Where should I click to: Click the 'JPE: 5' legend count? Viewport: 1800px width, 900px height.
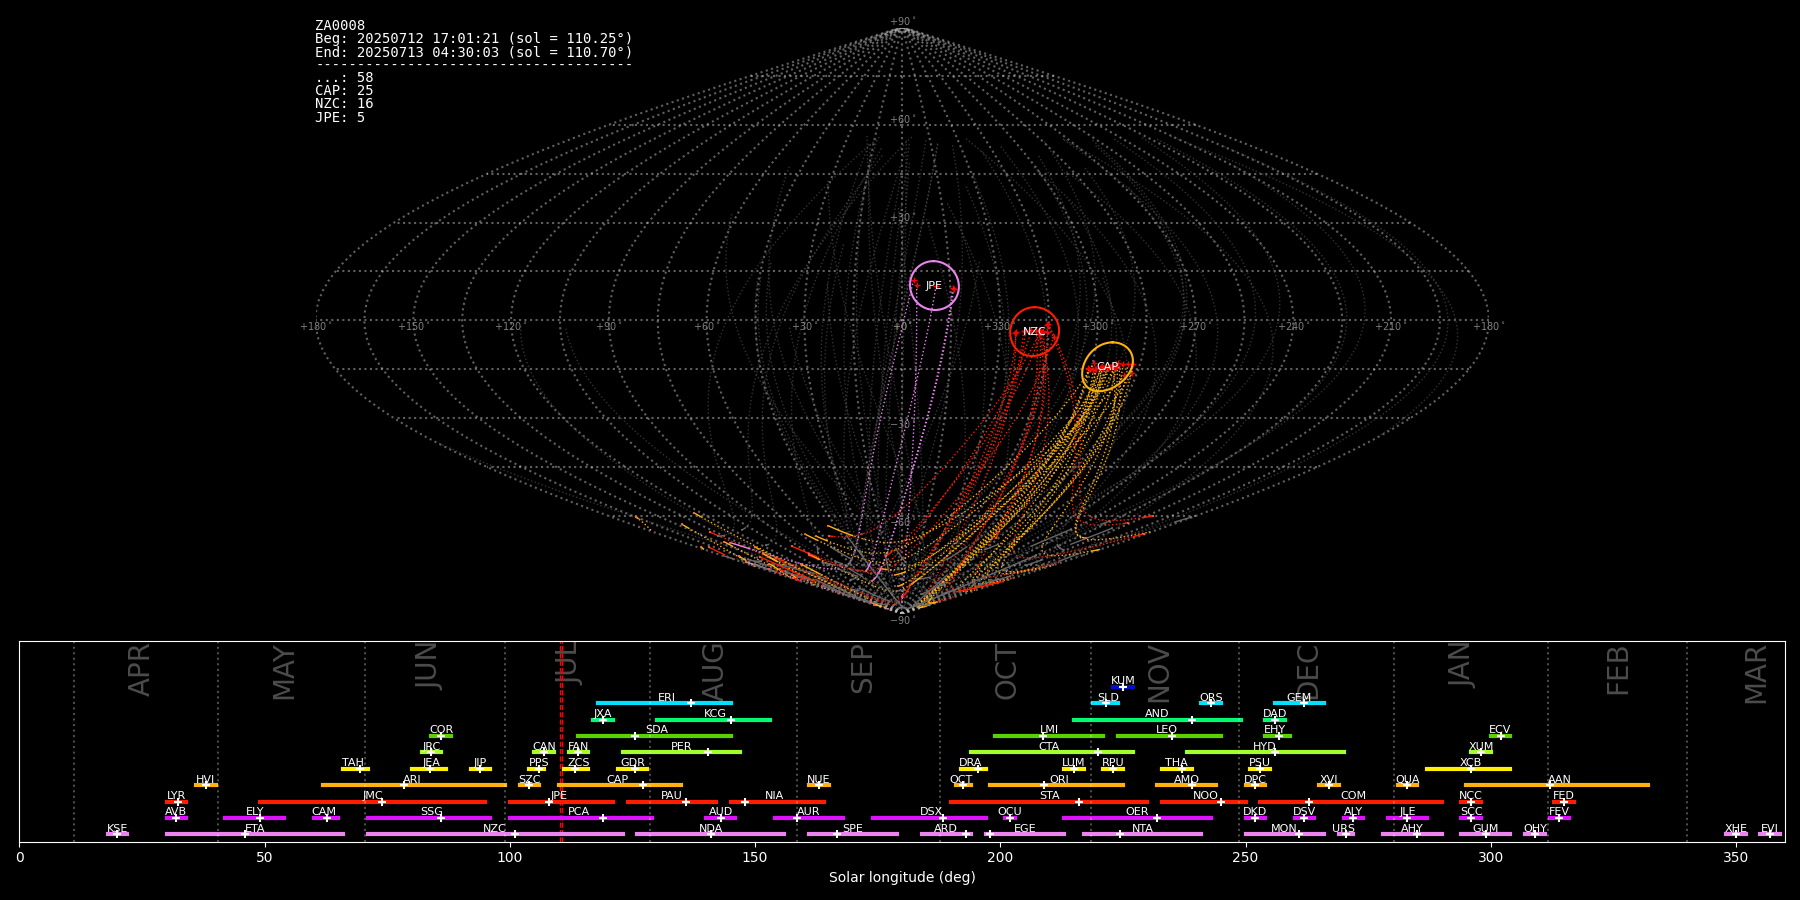coord(340,118)
